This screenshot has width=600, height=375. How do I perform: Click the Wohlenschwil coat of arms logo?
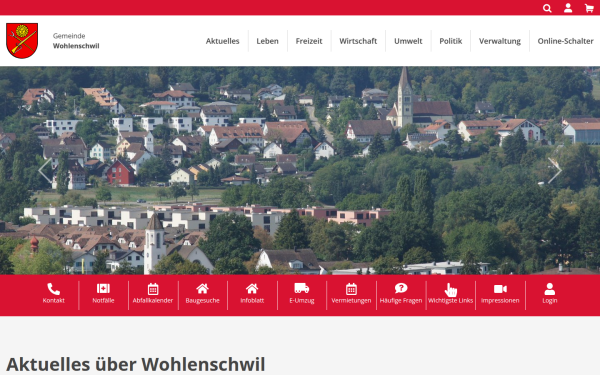coord(22,41)
